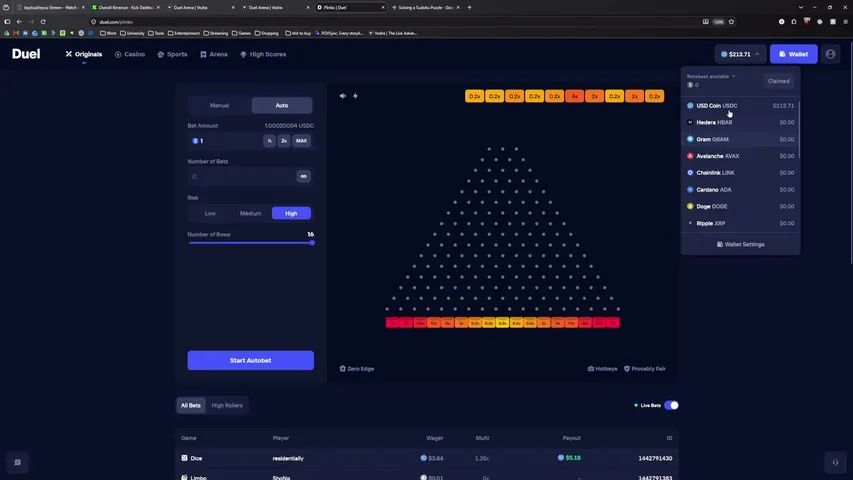The height and width of the screenshot is (480, 853).
Task: Click the Avalanche AVAX coin icon
Action: click(690, 156)
